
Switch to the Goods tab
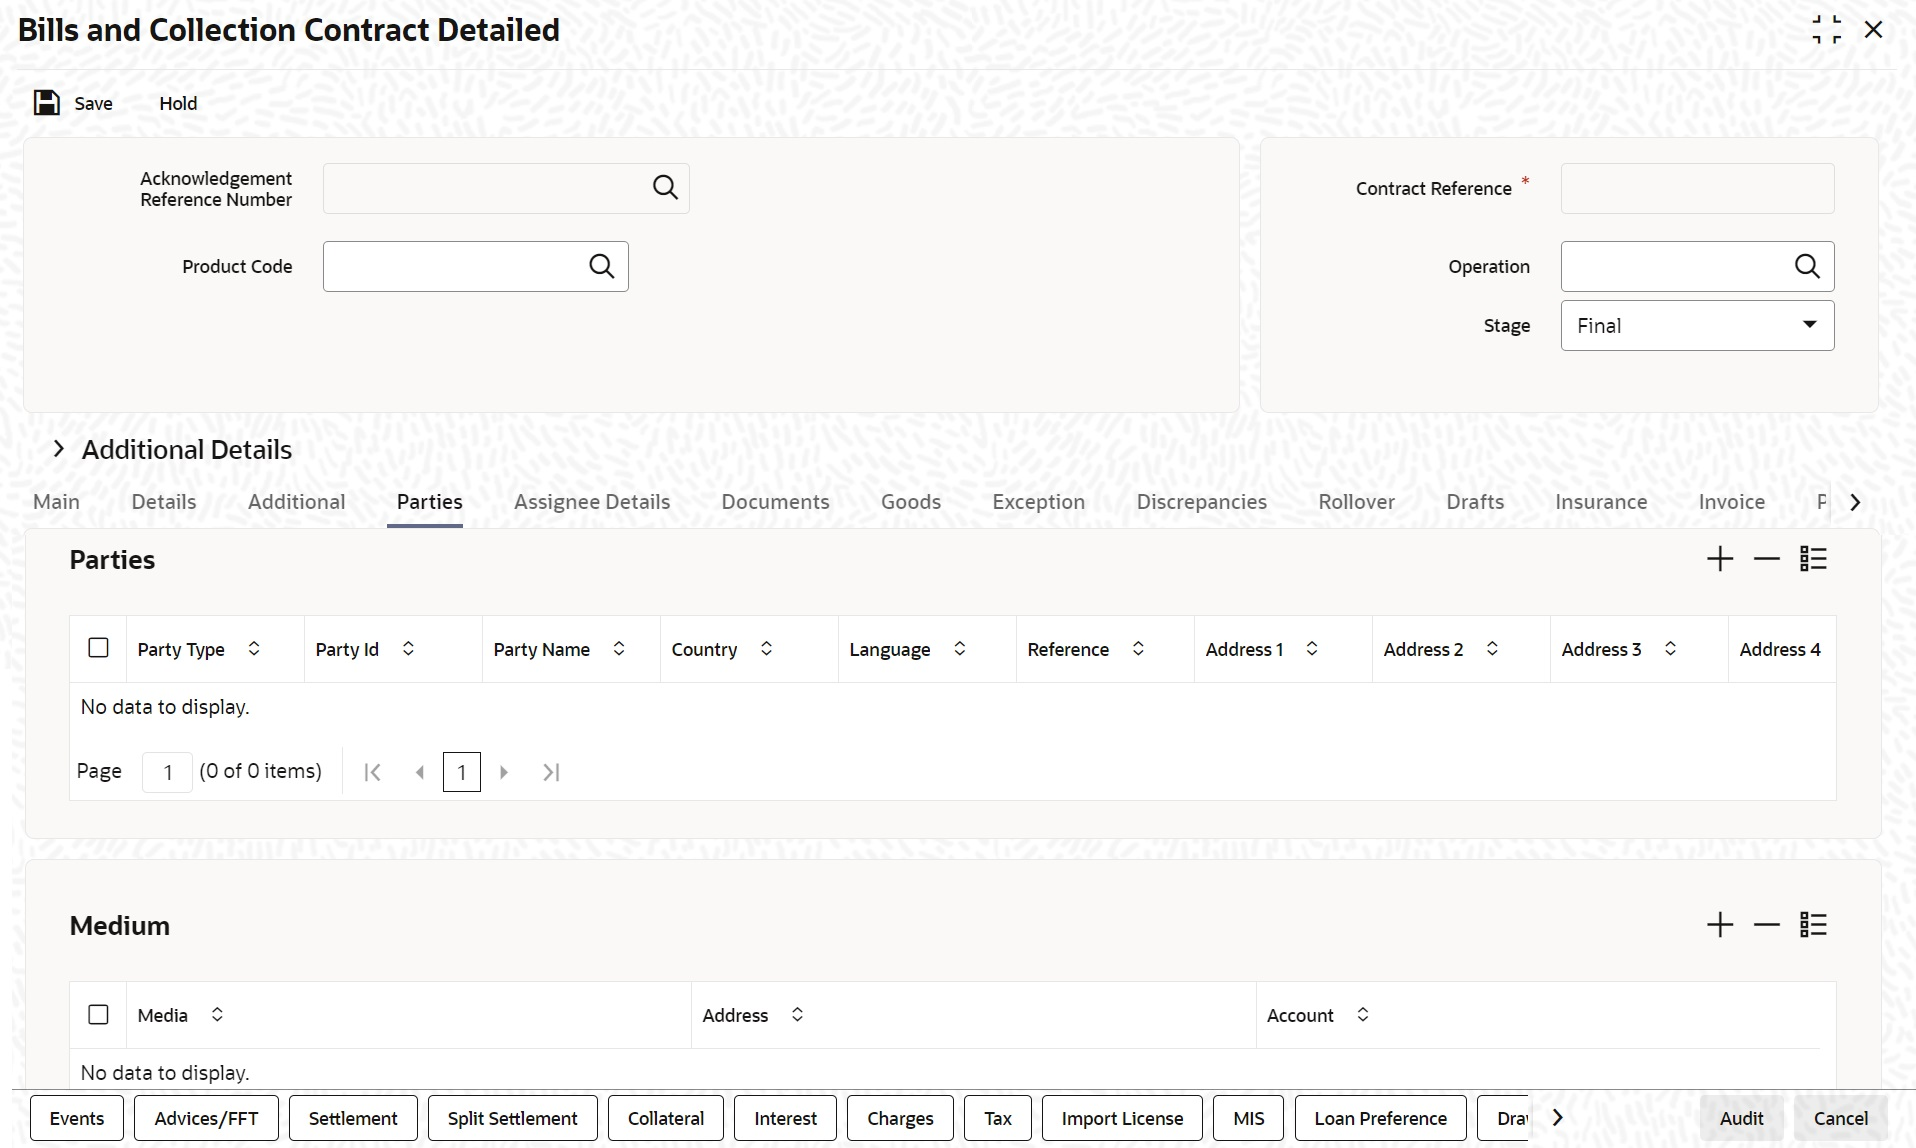coord(911,502)
